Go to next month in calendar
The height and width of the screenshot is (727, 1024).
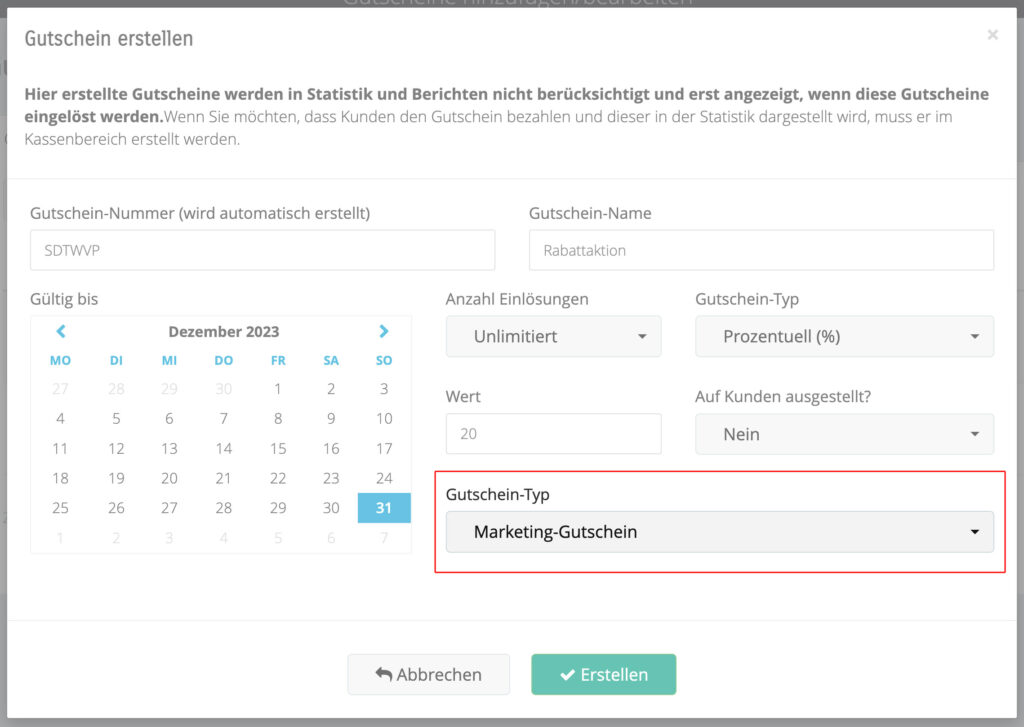coord(384,331)
